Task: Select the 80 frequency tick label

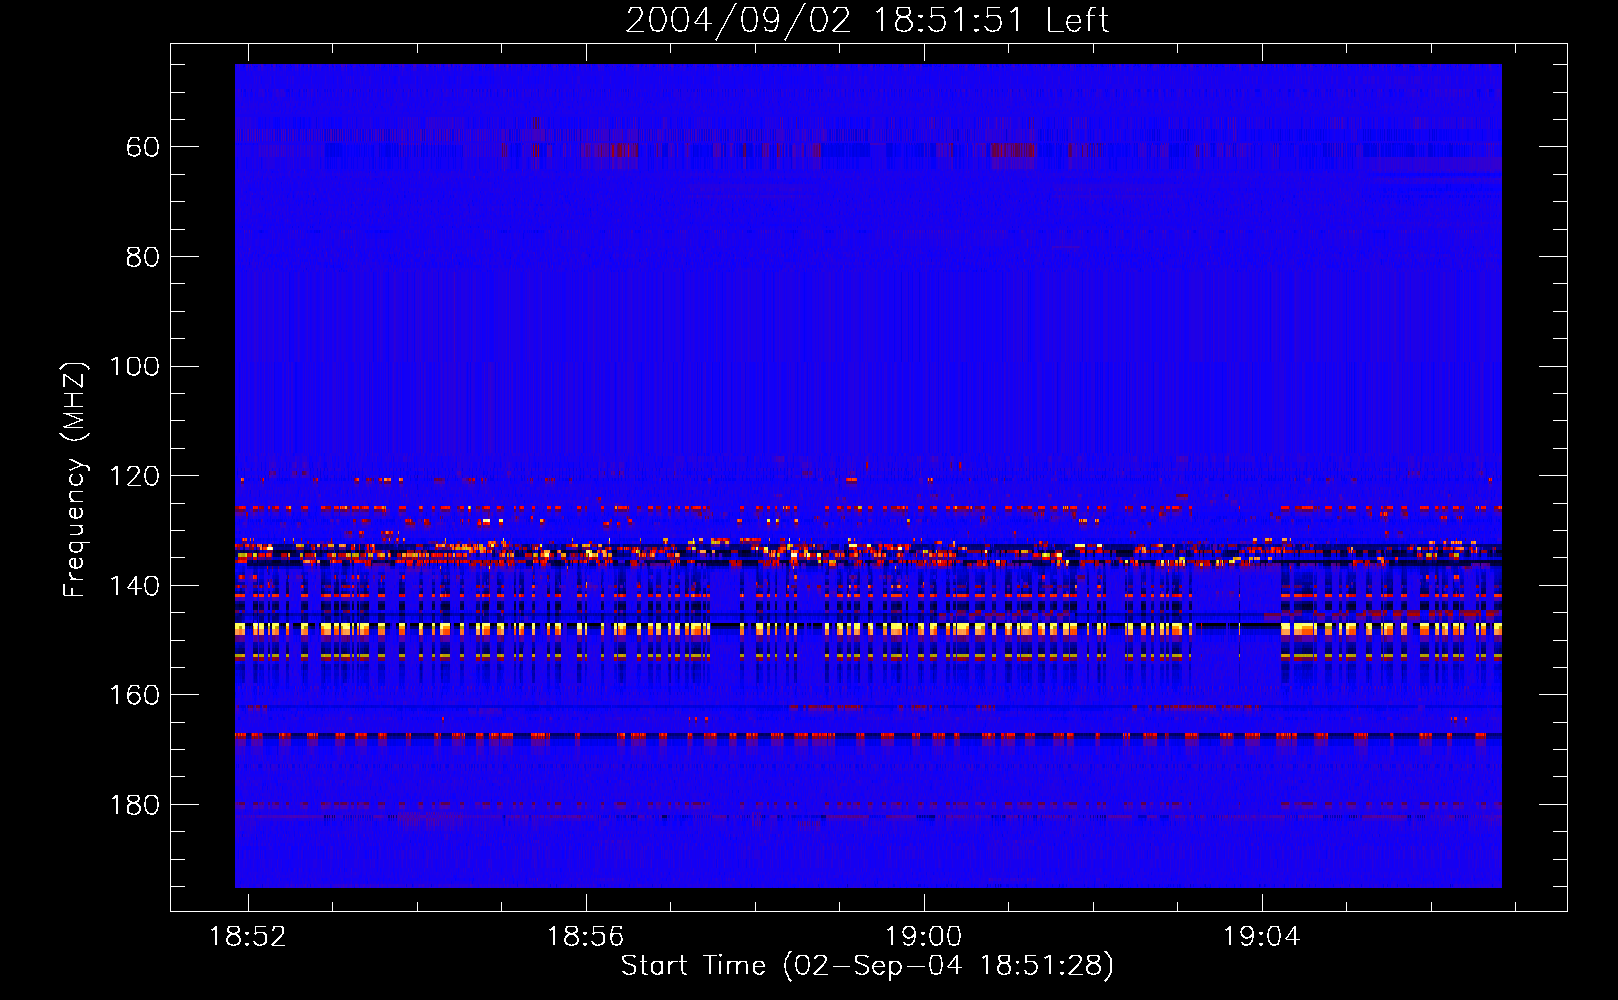Action: (143, 257)
